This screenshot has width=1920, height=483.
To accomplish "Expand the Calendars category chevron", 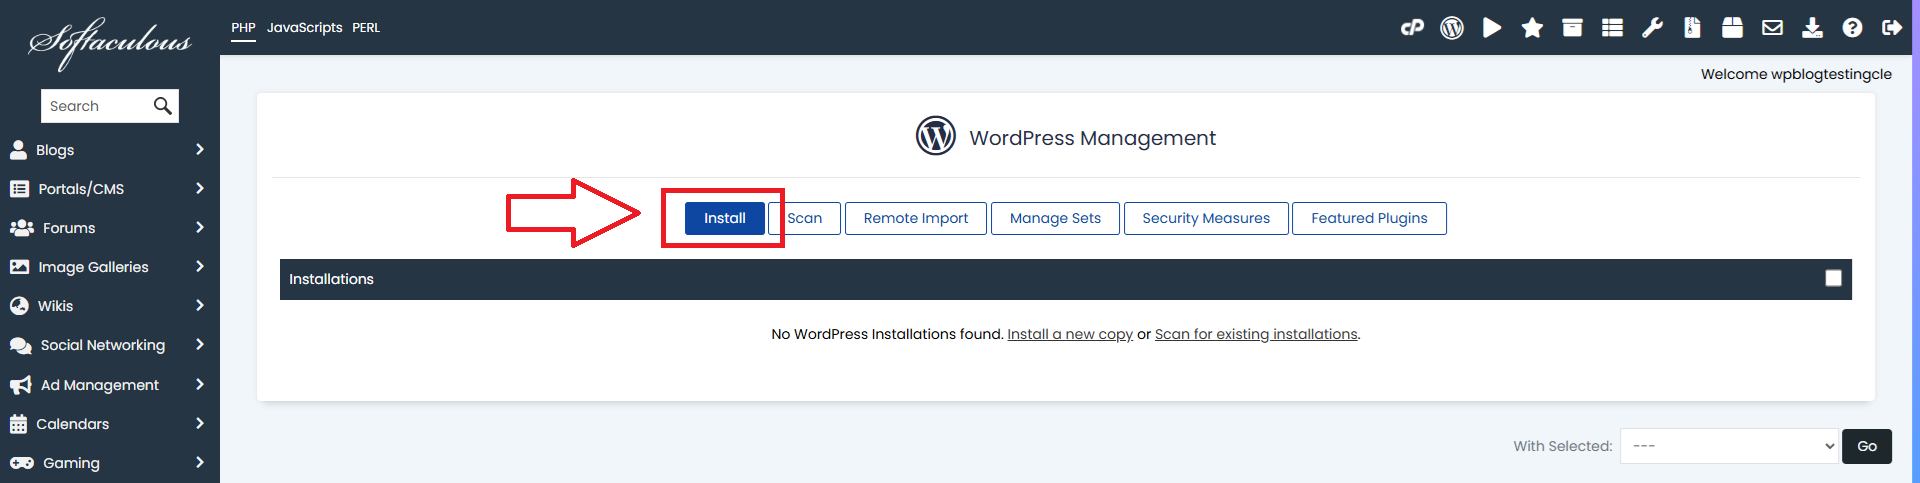I will pyautogui.click(x=200, y=423).
